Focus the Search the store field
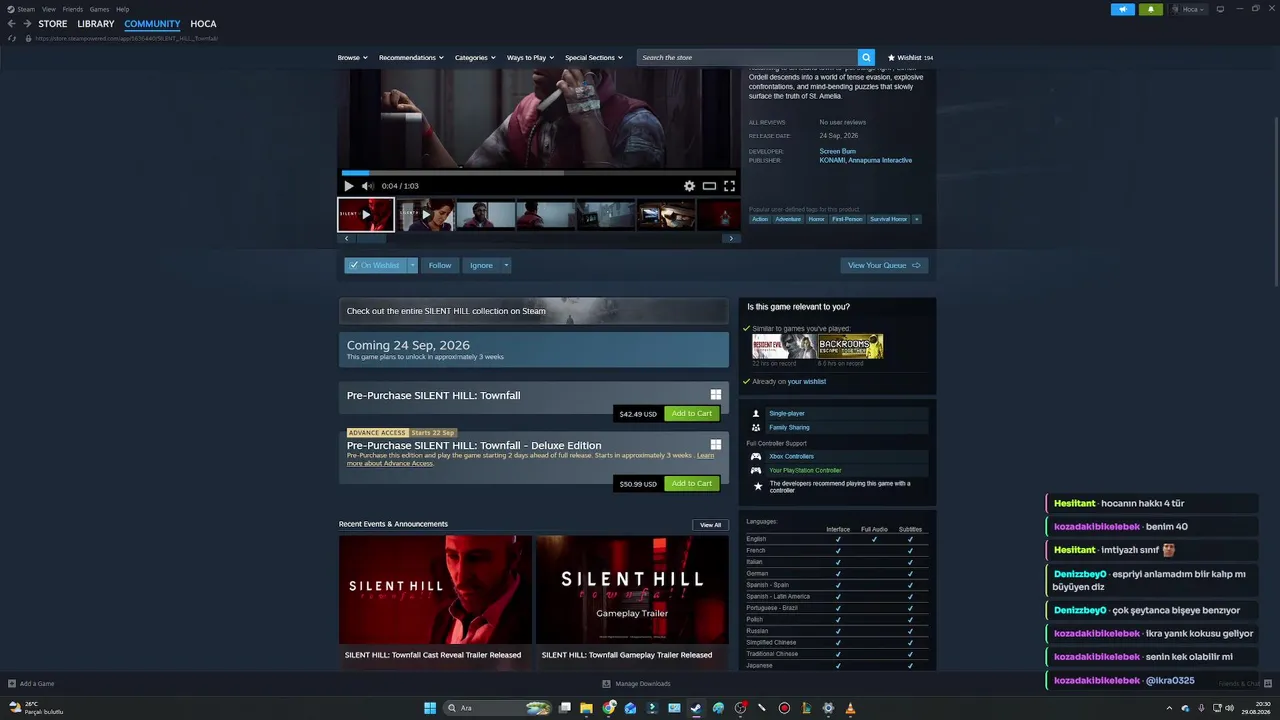The height and width of the screenshot is (720, 1280). [747, 58]
